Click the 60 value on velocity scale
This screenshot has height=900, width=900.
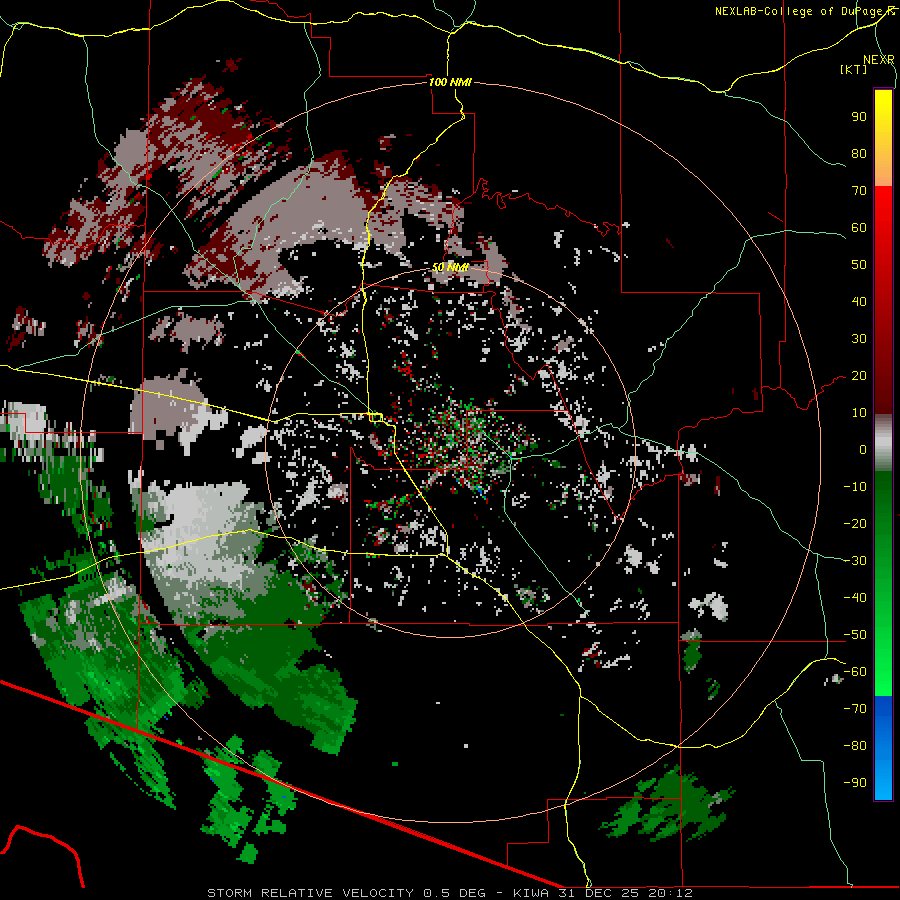859,227
